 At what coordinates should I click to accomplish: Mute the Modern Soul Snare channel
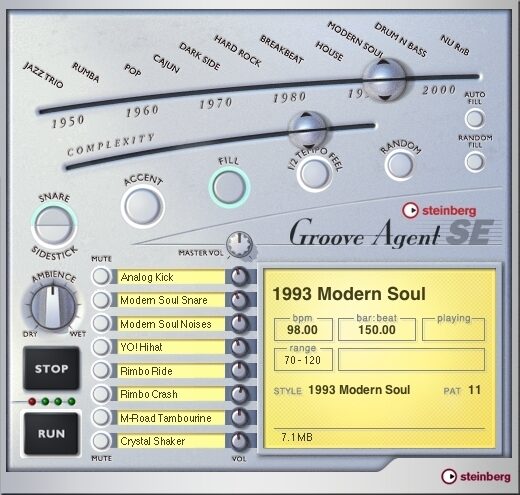coord(101,300)
